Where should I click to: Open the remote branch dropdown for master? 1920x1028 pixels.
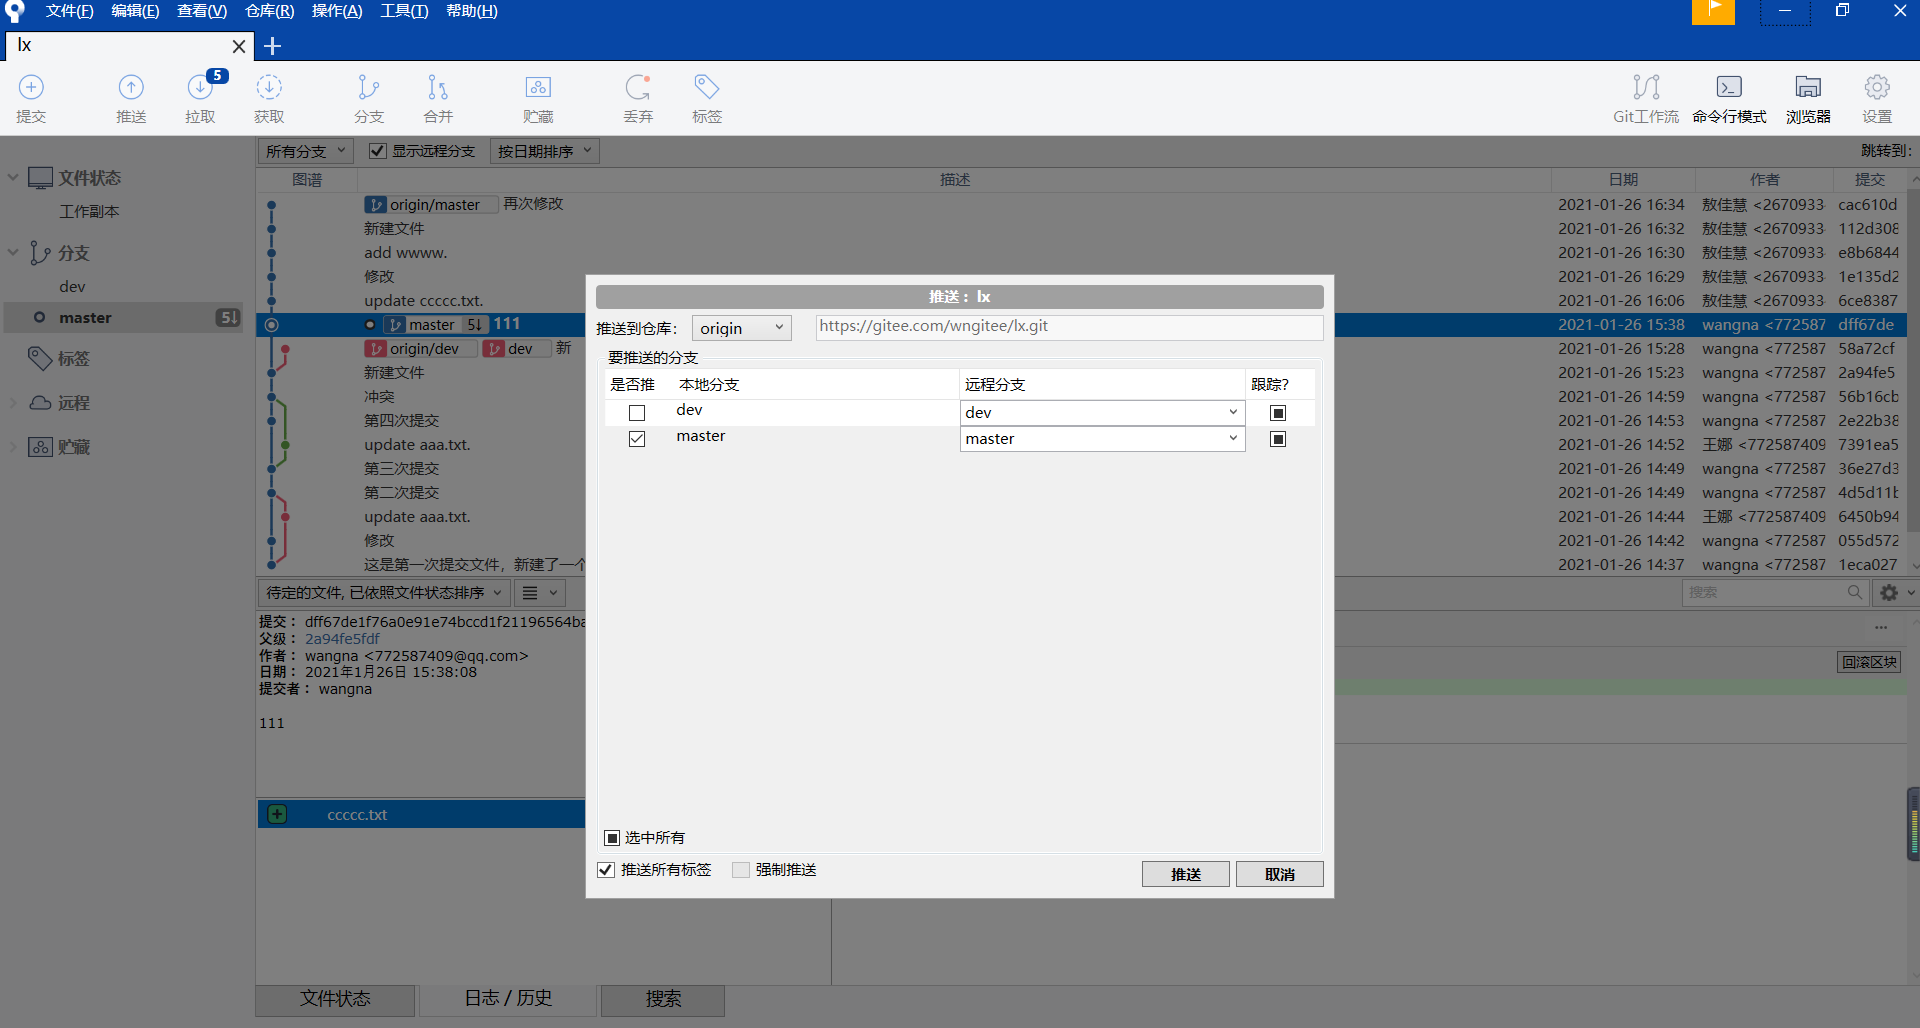1102,439
